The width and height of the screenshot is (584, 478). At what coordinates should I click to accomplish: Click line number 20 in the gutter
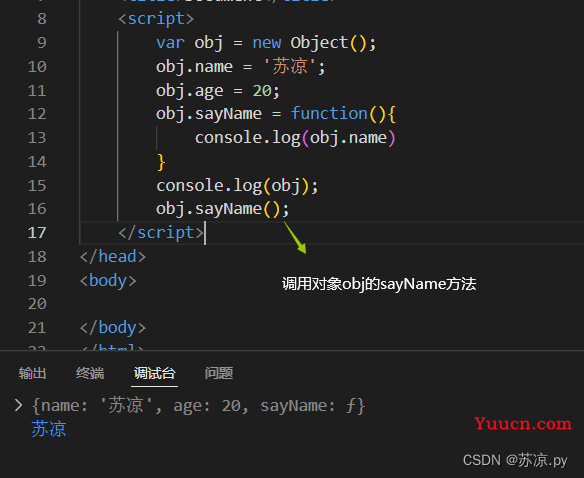tap(37, 304)
